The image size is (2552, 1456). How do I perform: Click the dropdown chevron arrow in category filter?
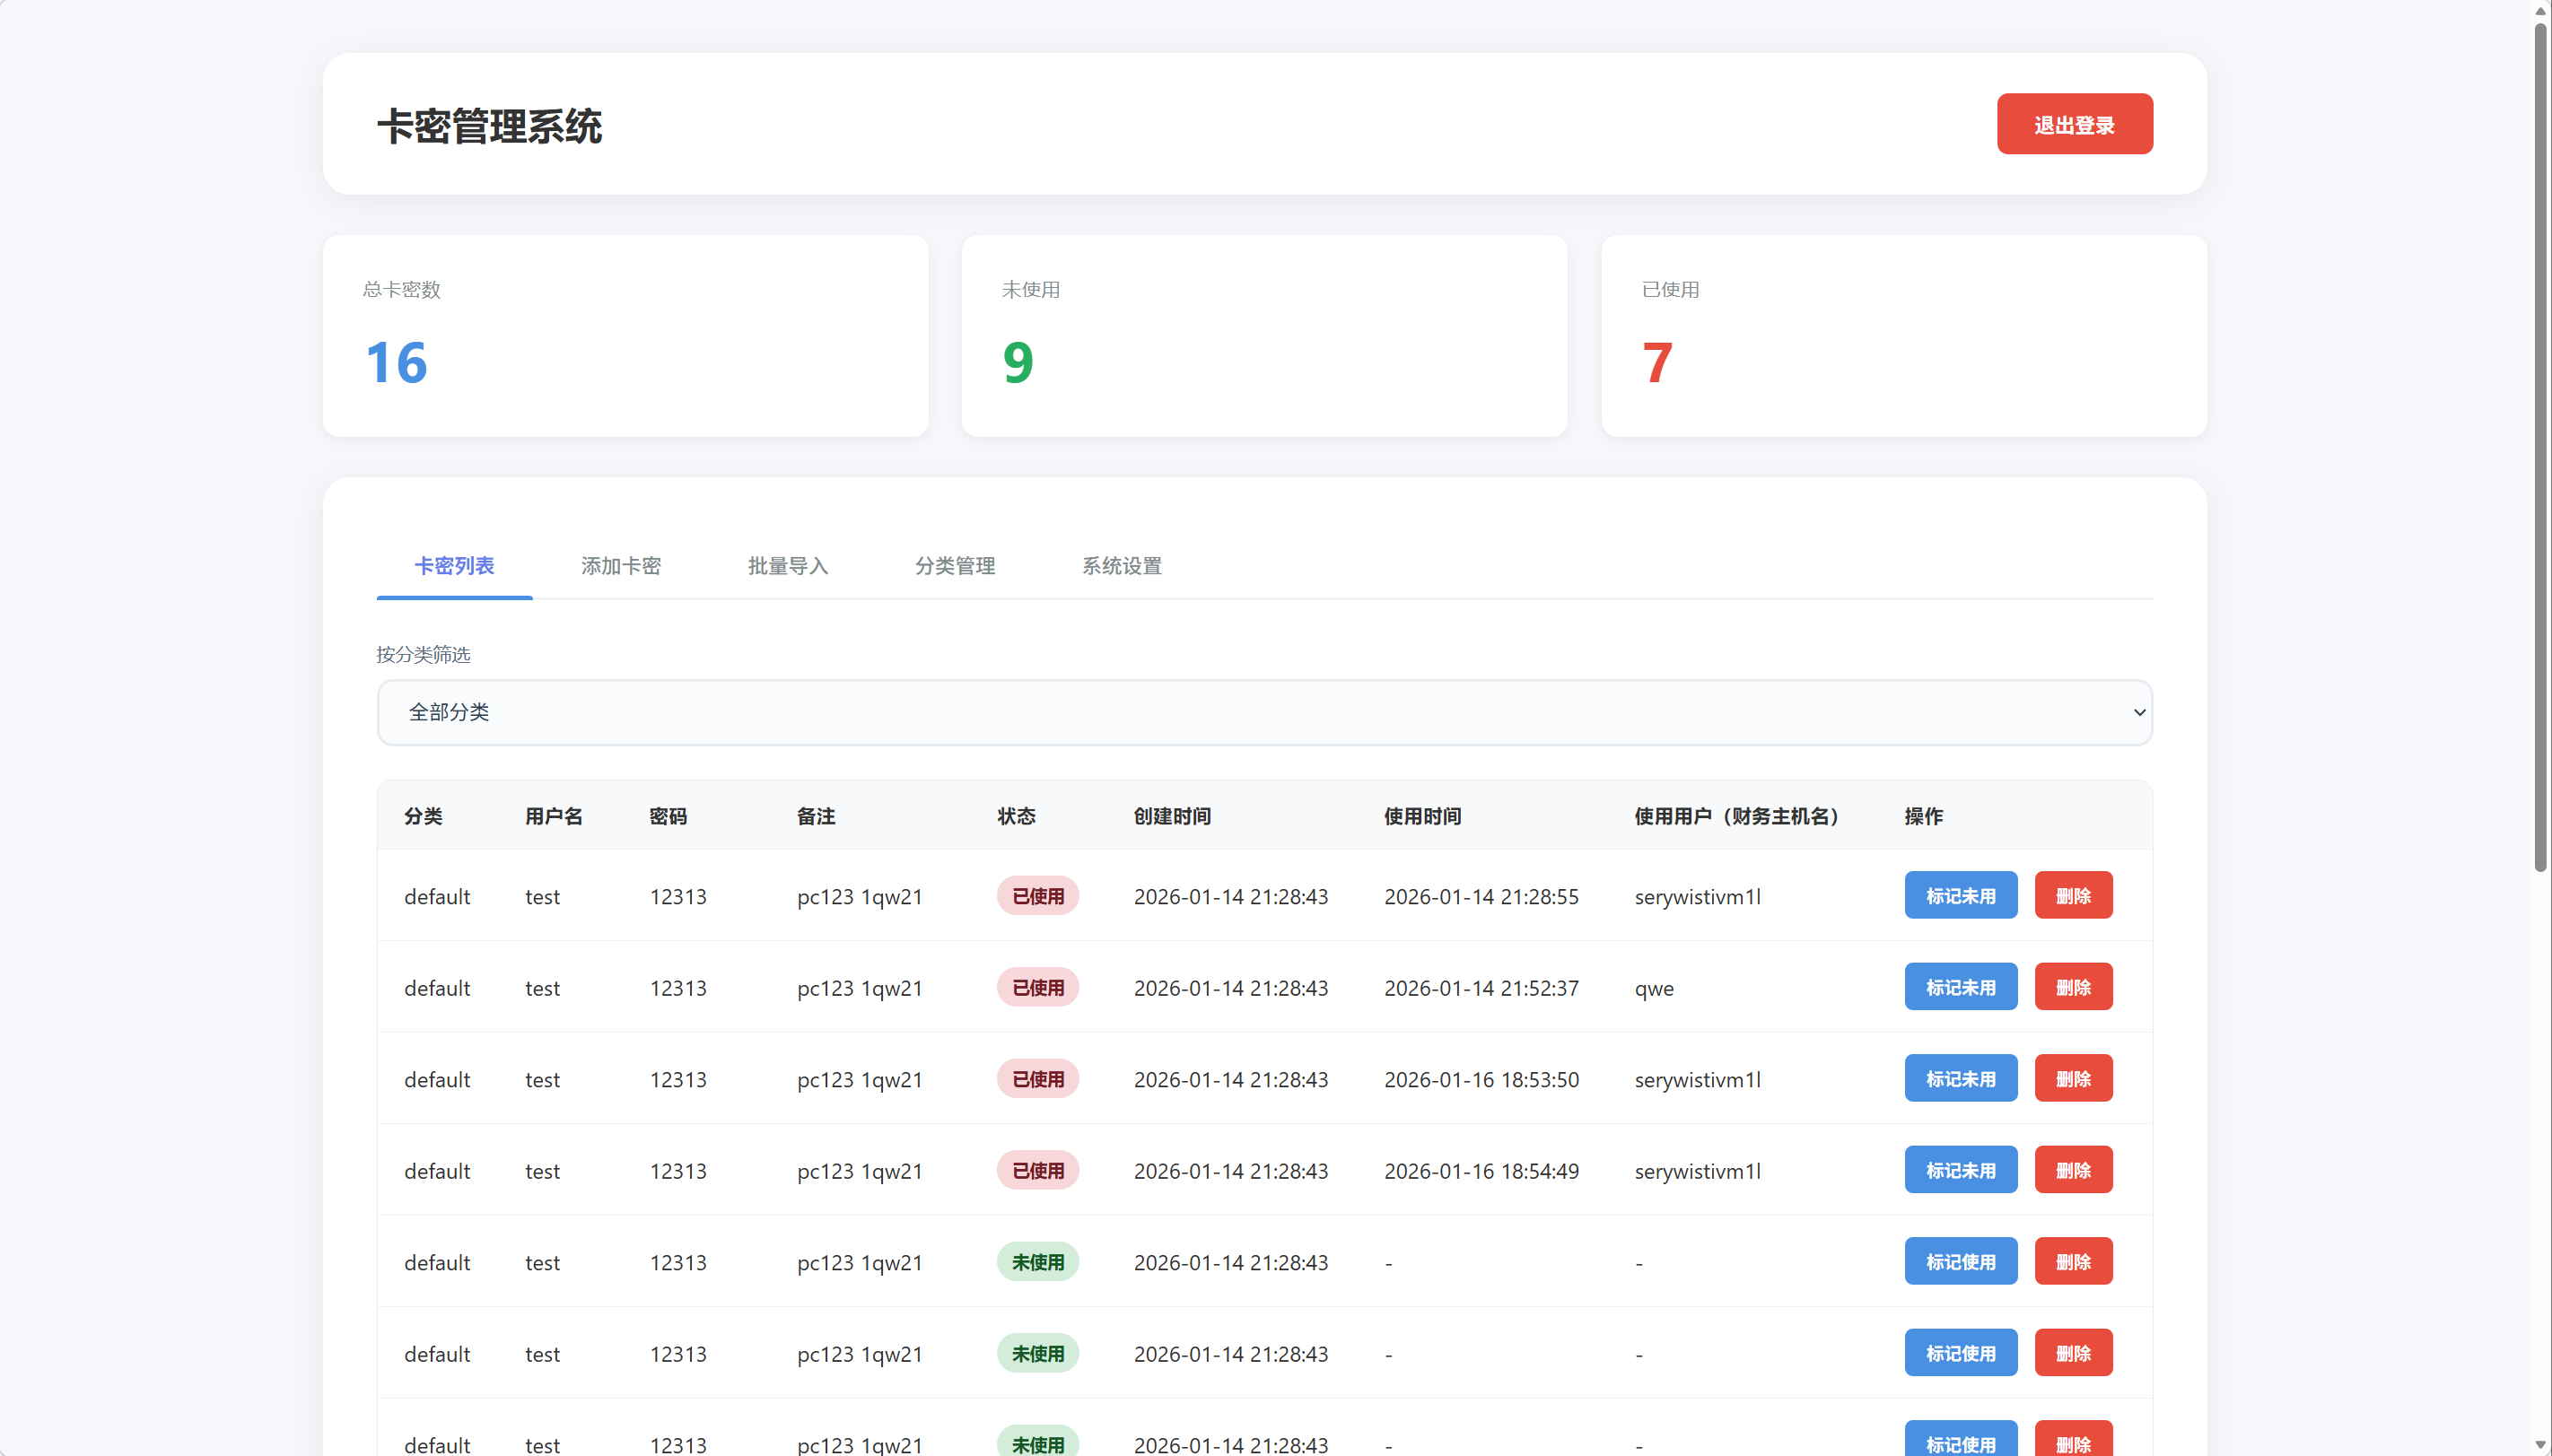[x=2139, y=712]
